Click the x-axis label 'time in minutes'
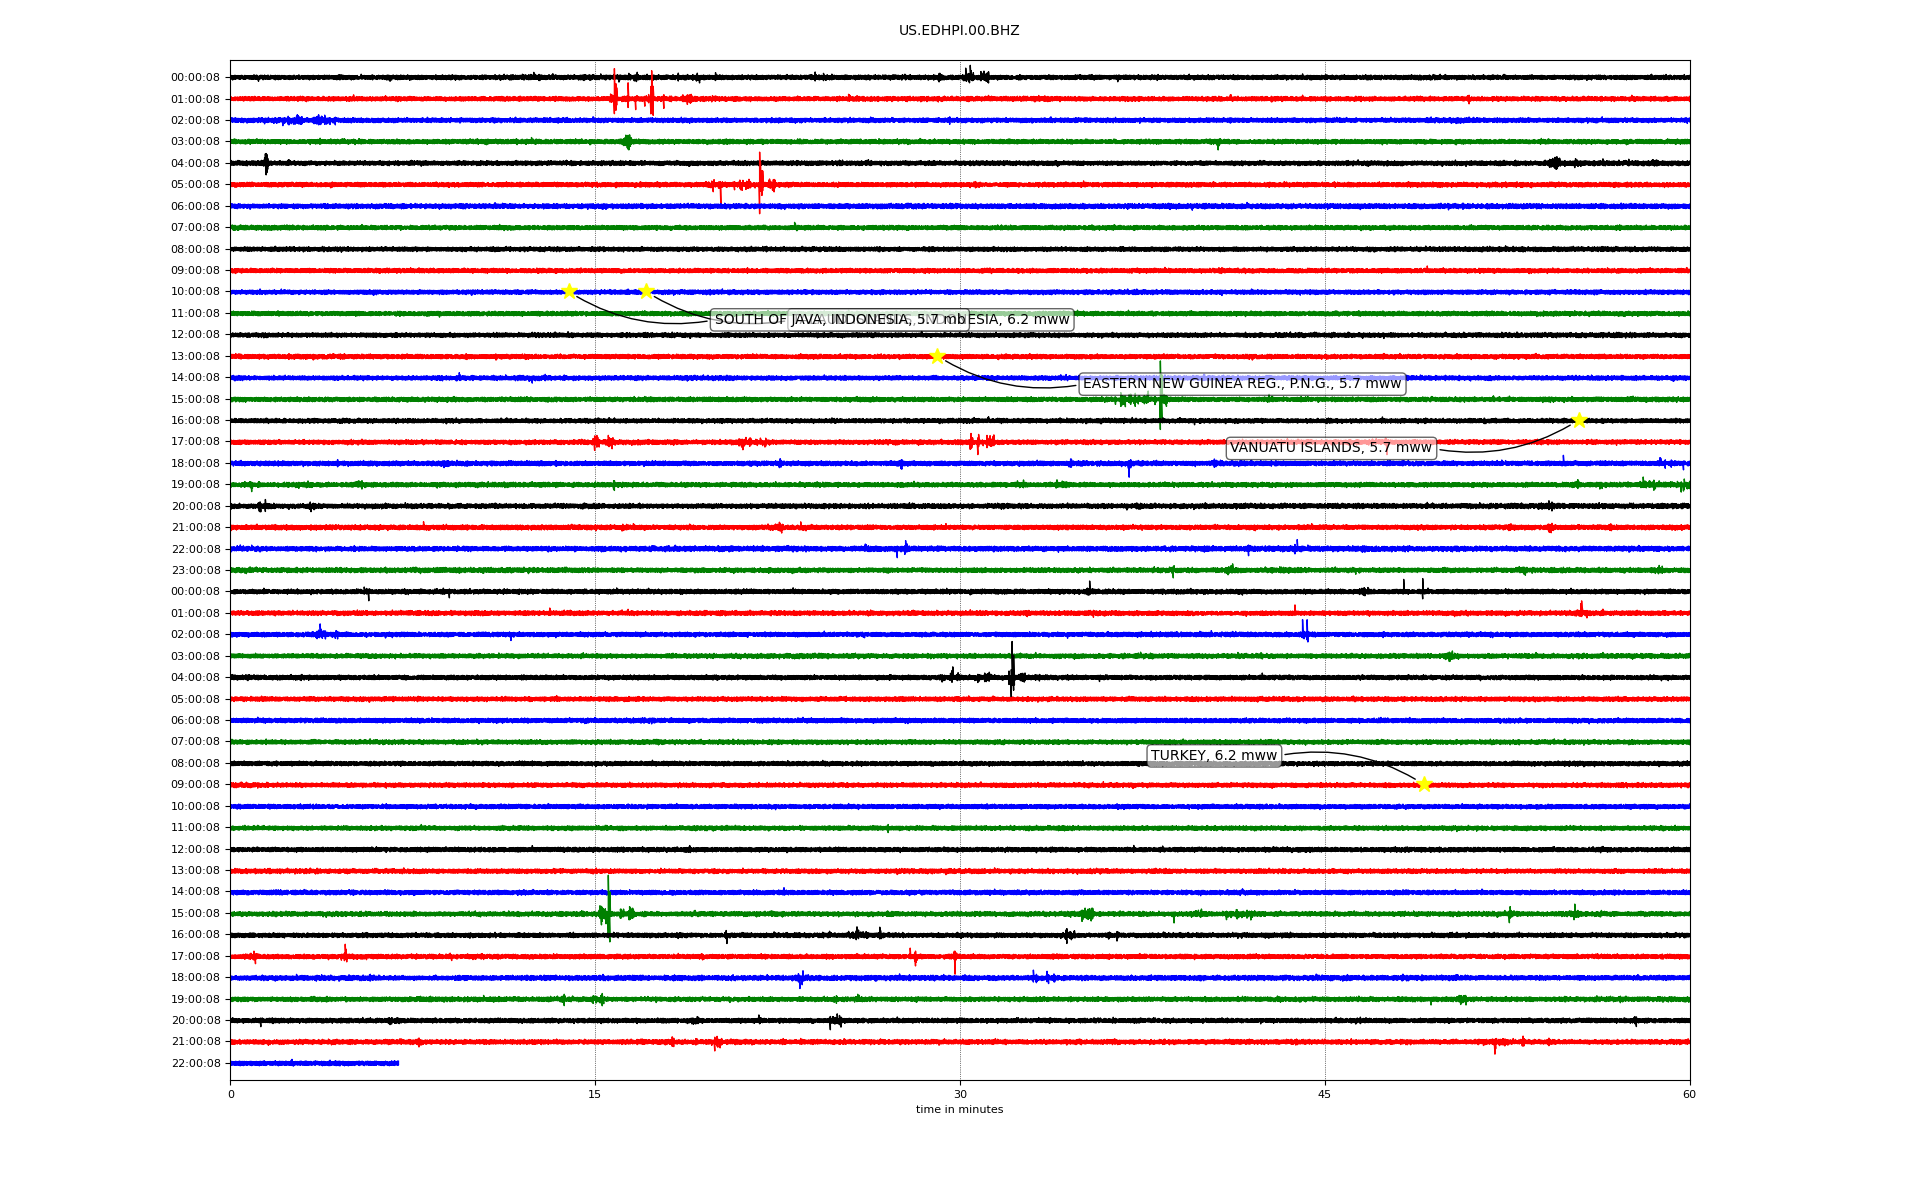Image resolution: width=1920 pixels, height=1200 pixels. (959, 1110)
